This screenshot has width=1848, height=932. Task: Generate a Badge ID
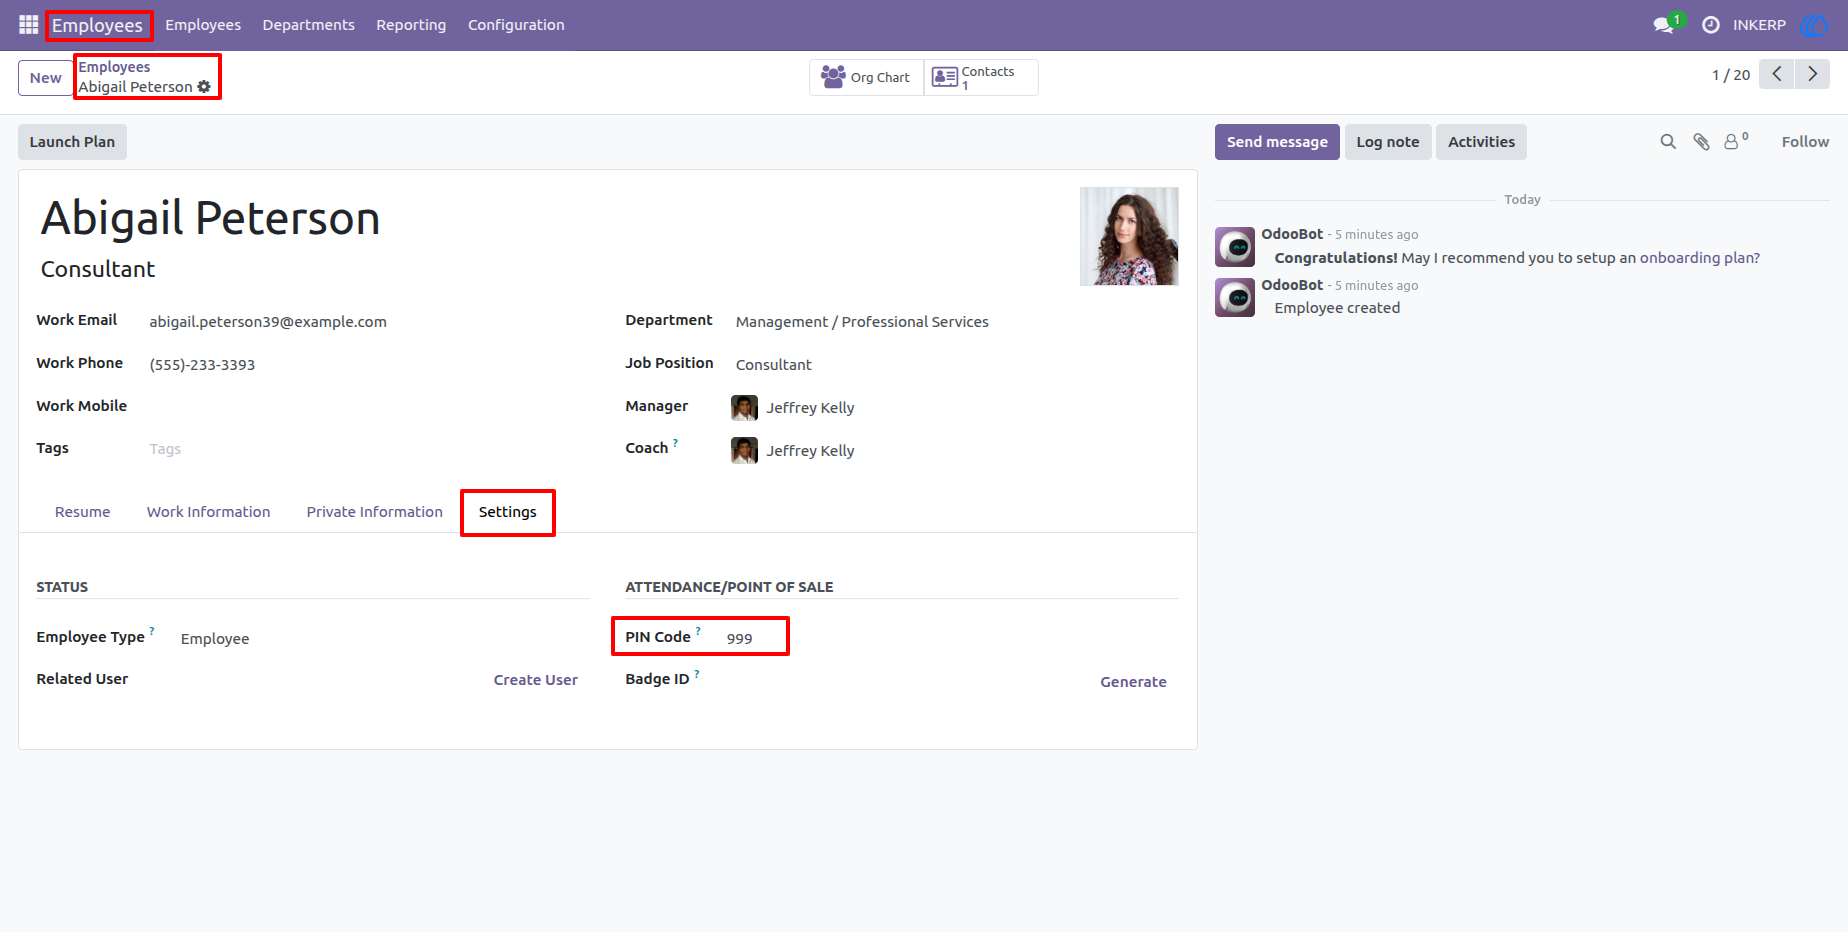1133,682
